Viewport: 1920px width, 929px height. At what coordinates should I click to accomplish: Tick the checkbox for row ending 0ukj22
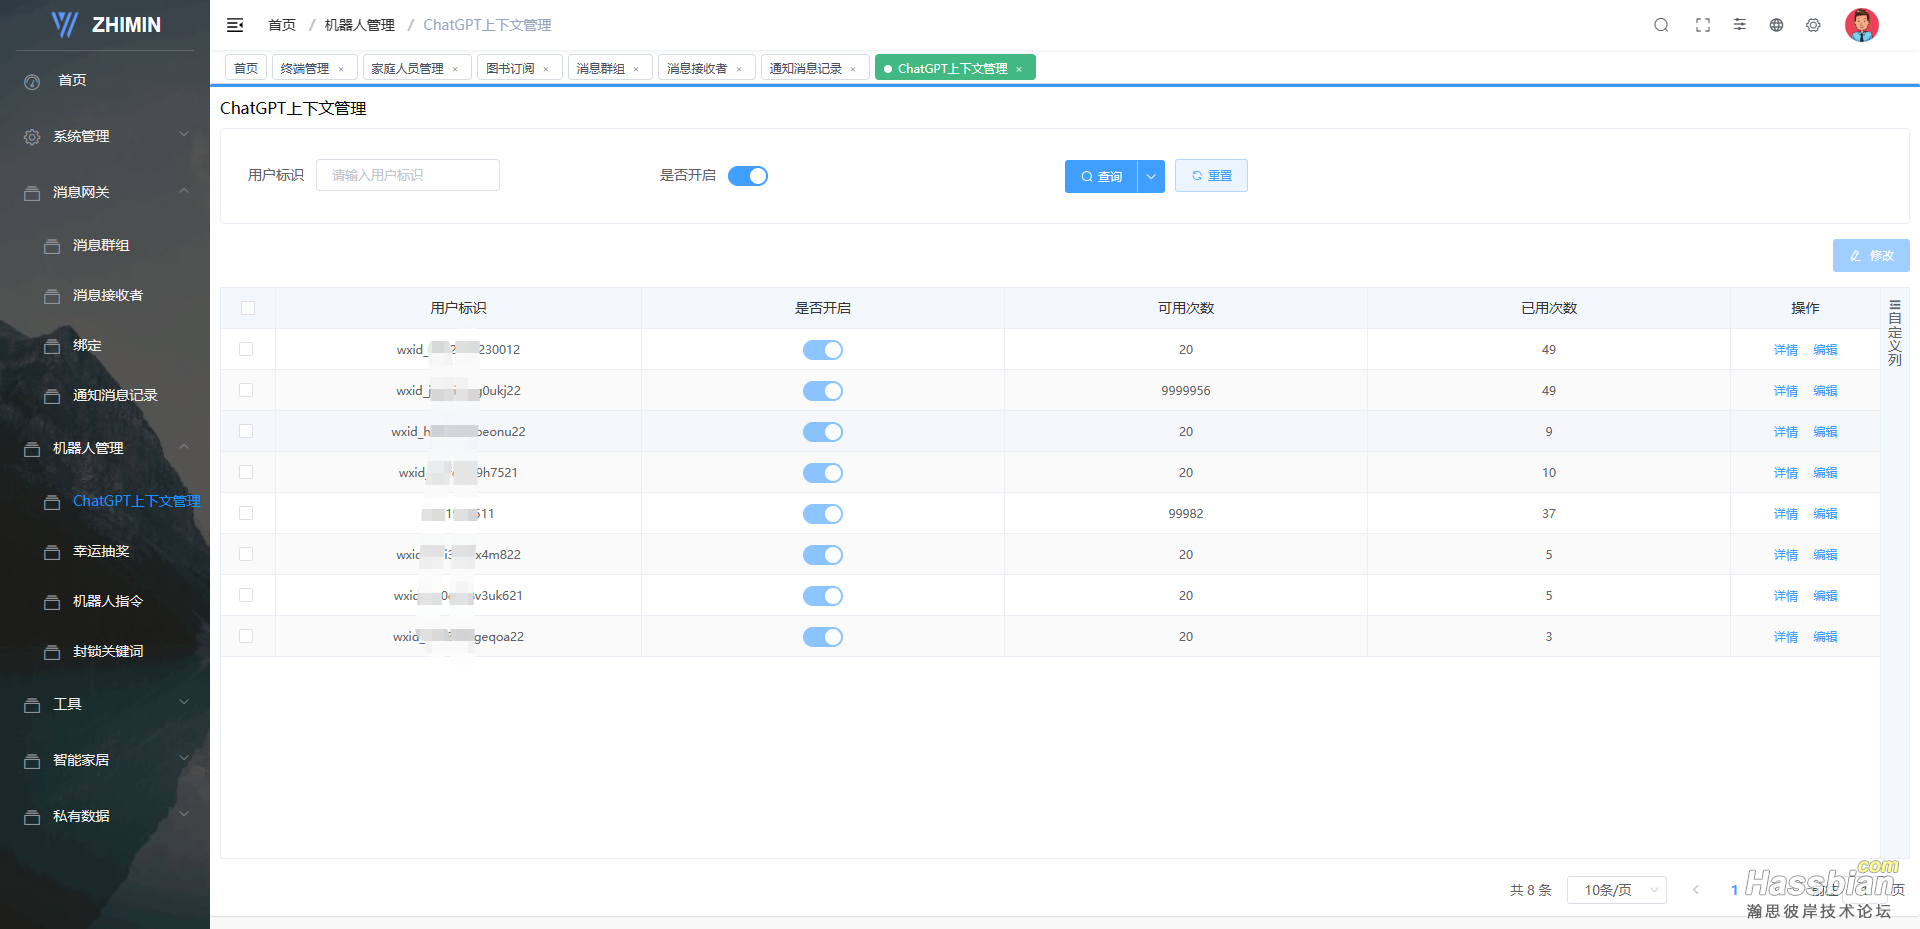tap(246, 390)
